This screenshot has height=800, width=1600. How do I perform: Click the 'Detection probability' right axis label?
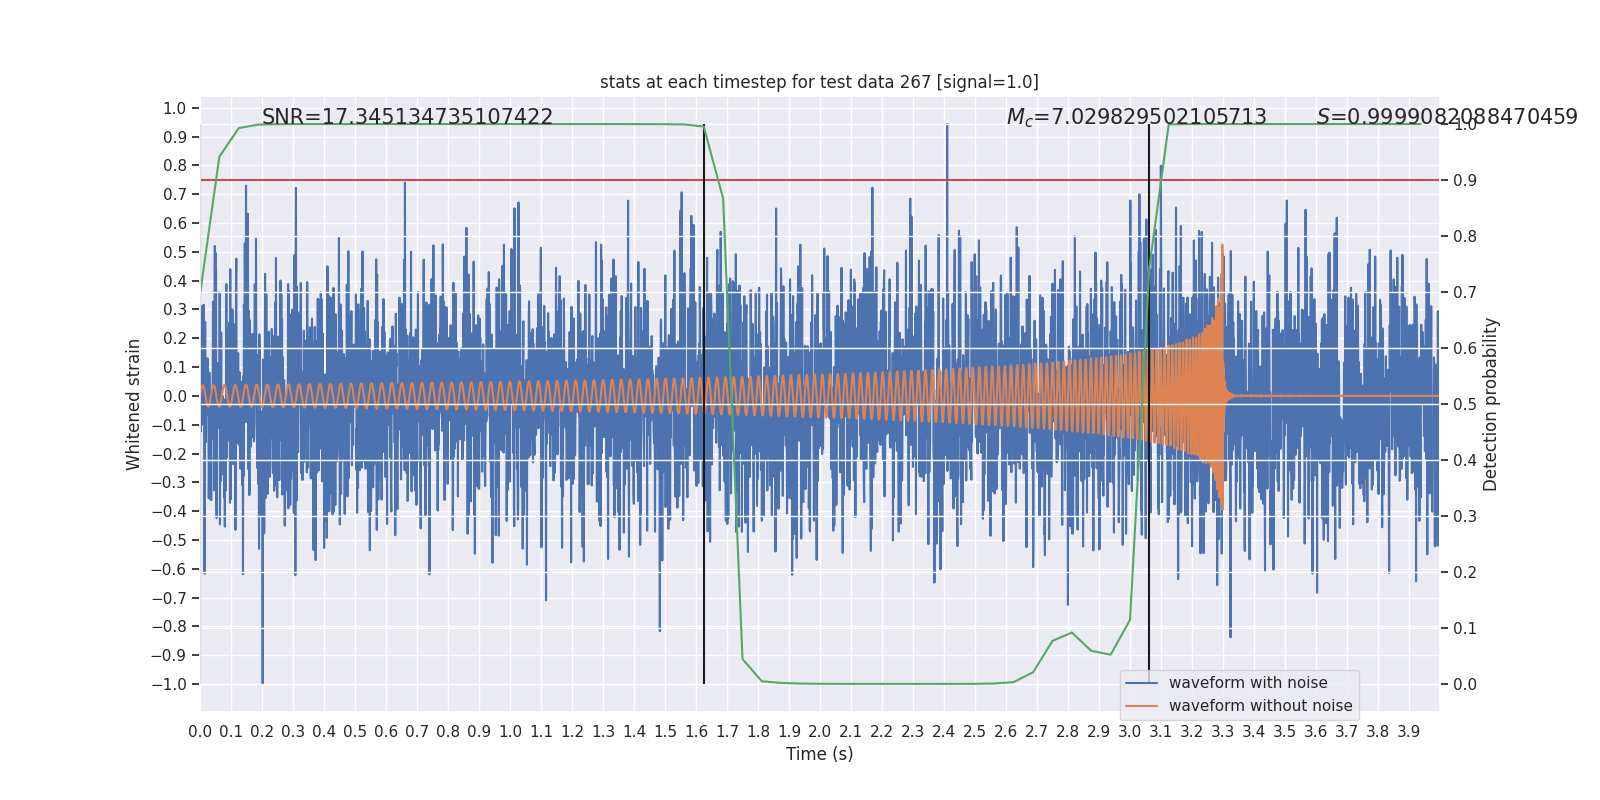[x=1491, y=404]
